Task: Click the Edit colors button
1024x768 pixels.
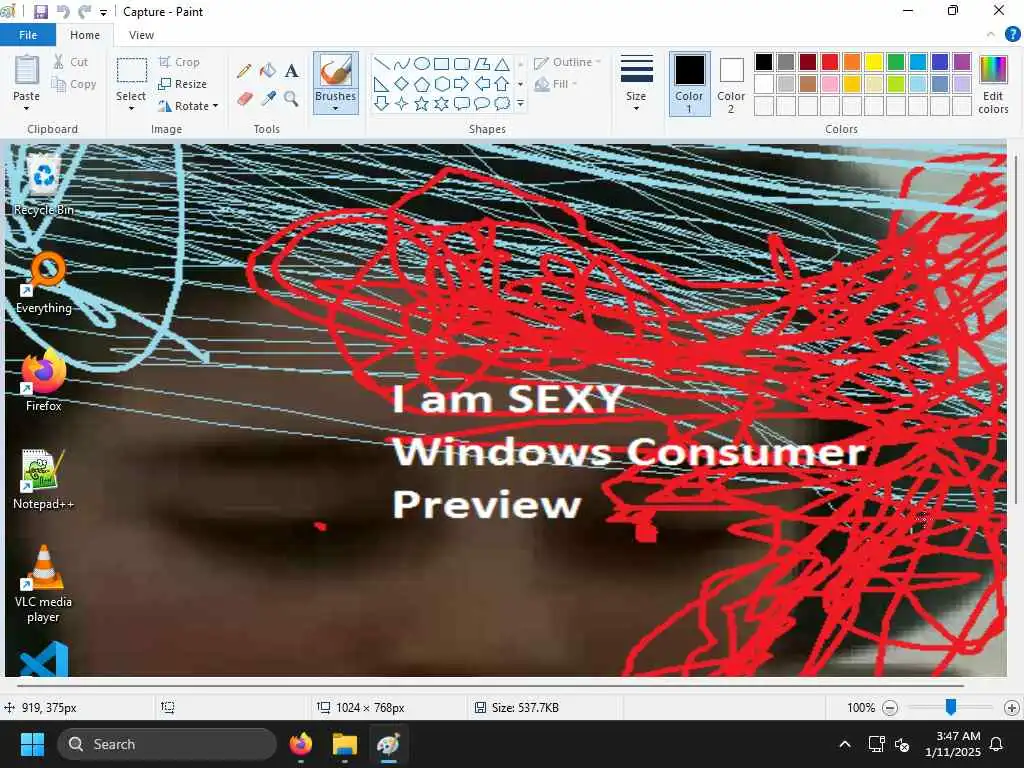Action: pyautogui.click(x=993, y=84)
